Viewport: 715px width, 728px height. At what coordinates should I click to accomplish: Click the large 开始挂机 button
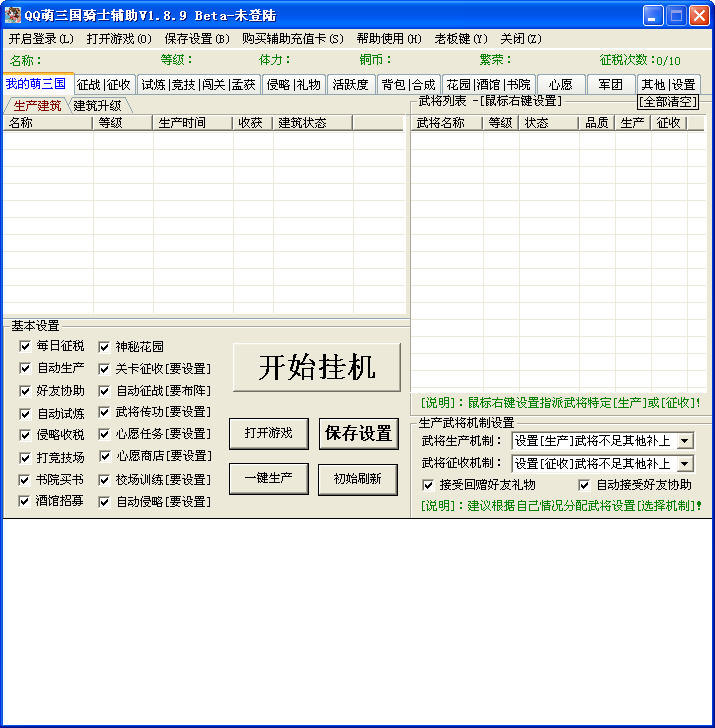point(317,367)
